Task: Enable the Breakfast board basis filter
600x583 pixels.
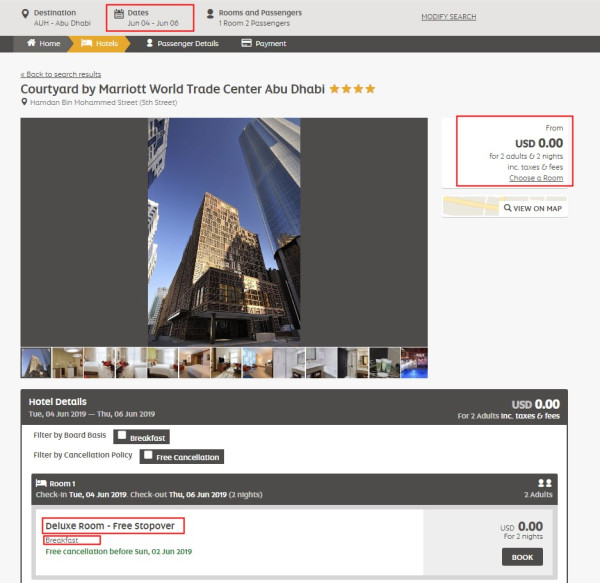Action: tap(120, 436)
